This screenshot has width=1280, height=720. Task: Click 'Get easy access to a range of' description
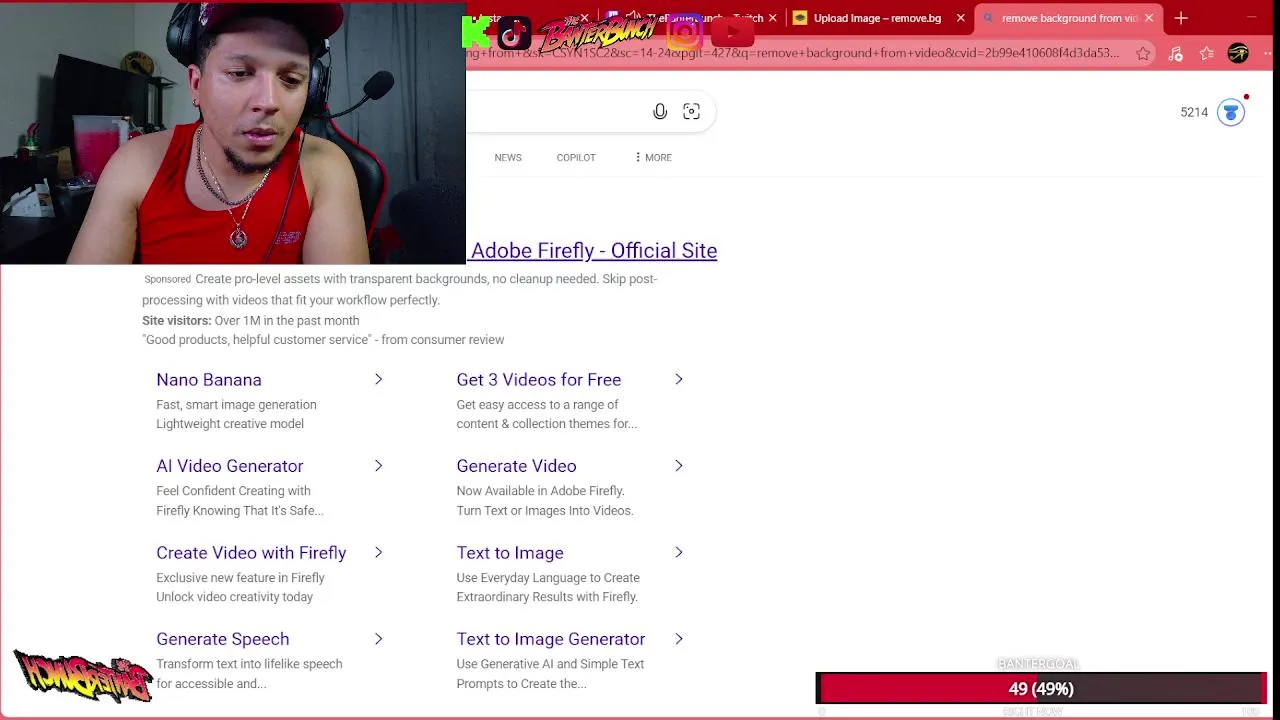(x=537, y=405)
